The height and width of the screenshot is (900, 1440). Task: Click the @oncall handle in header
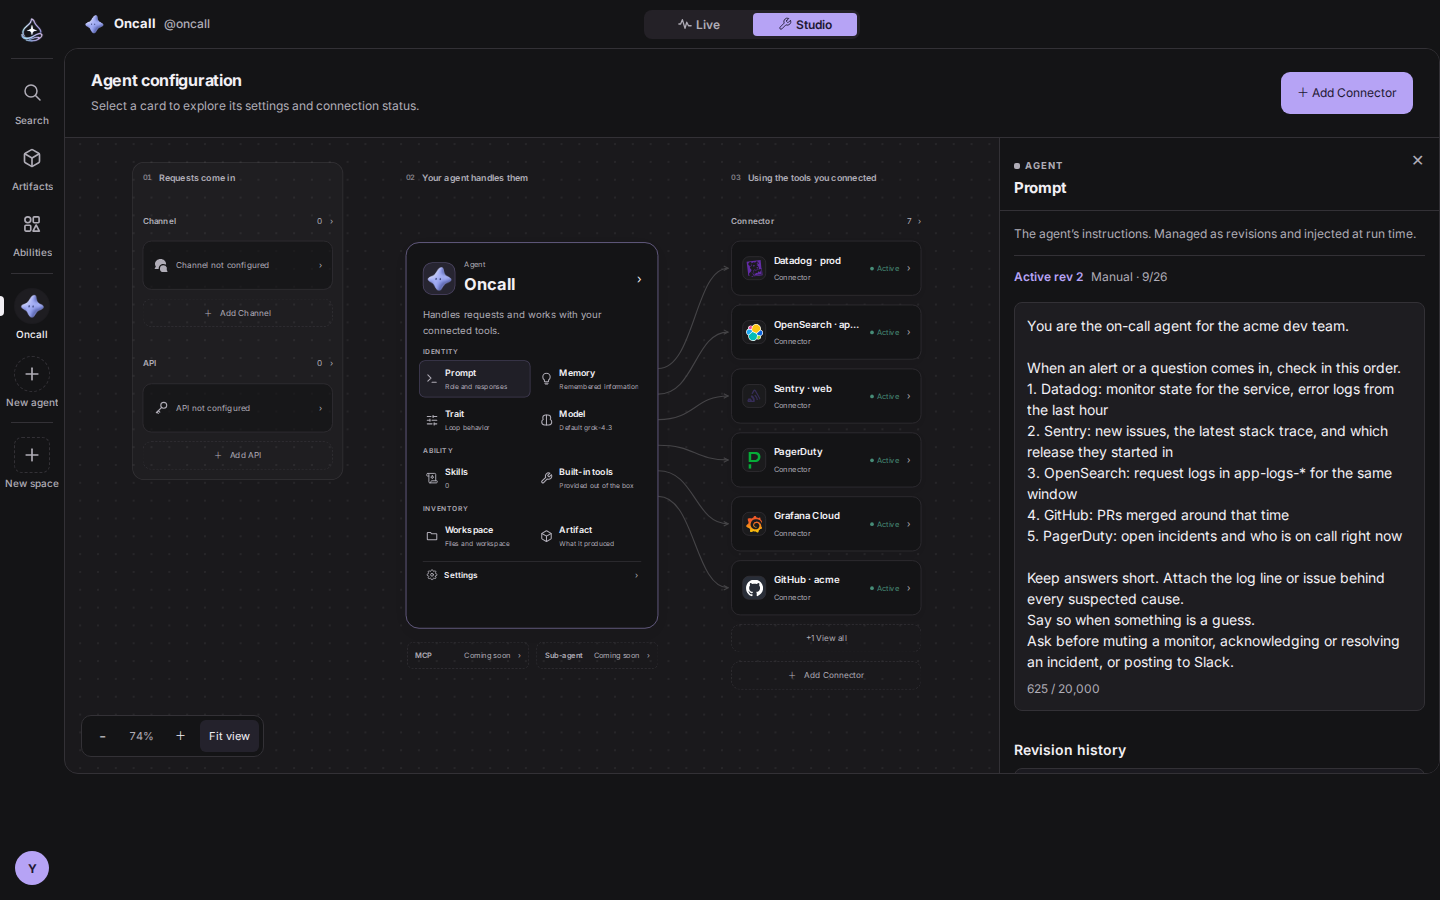(187, 24)
